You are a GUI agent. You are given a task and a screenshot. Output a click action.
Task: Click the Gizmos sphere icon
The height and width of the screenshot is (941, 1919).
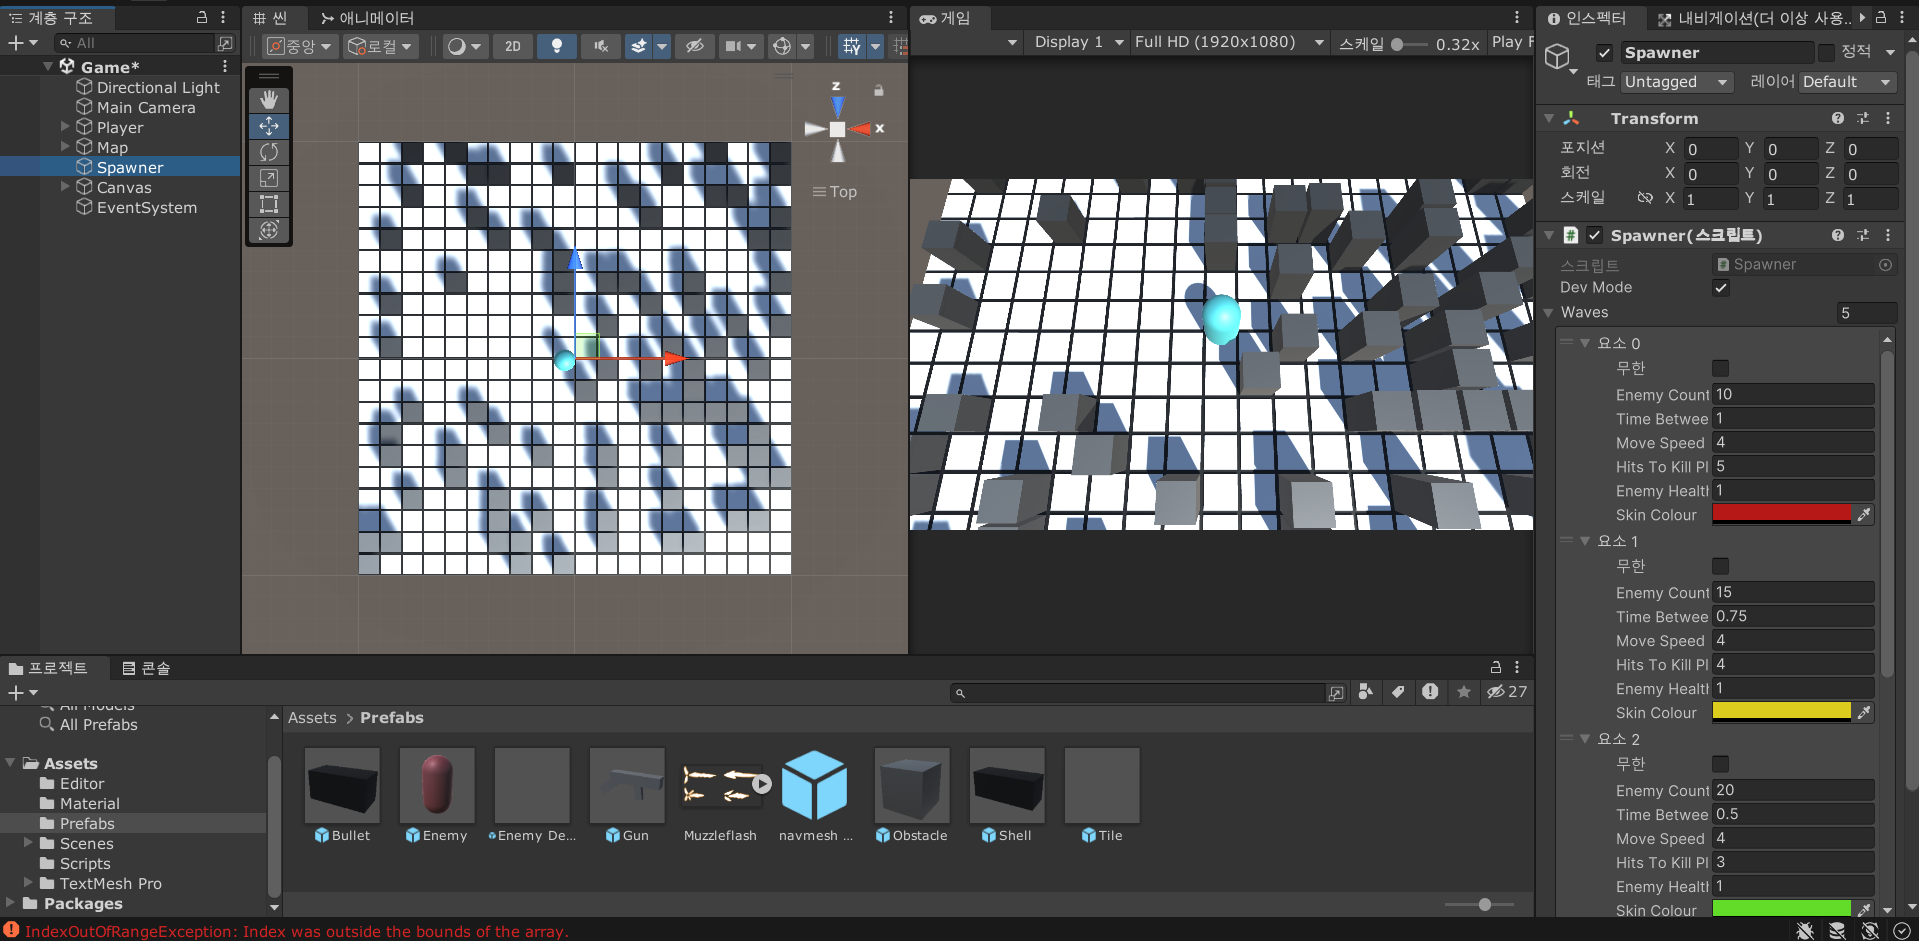click(782, 46)
